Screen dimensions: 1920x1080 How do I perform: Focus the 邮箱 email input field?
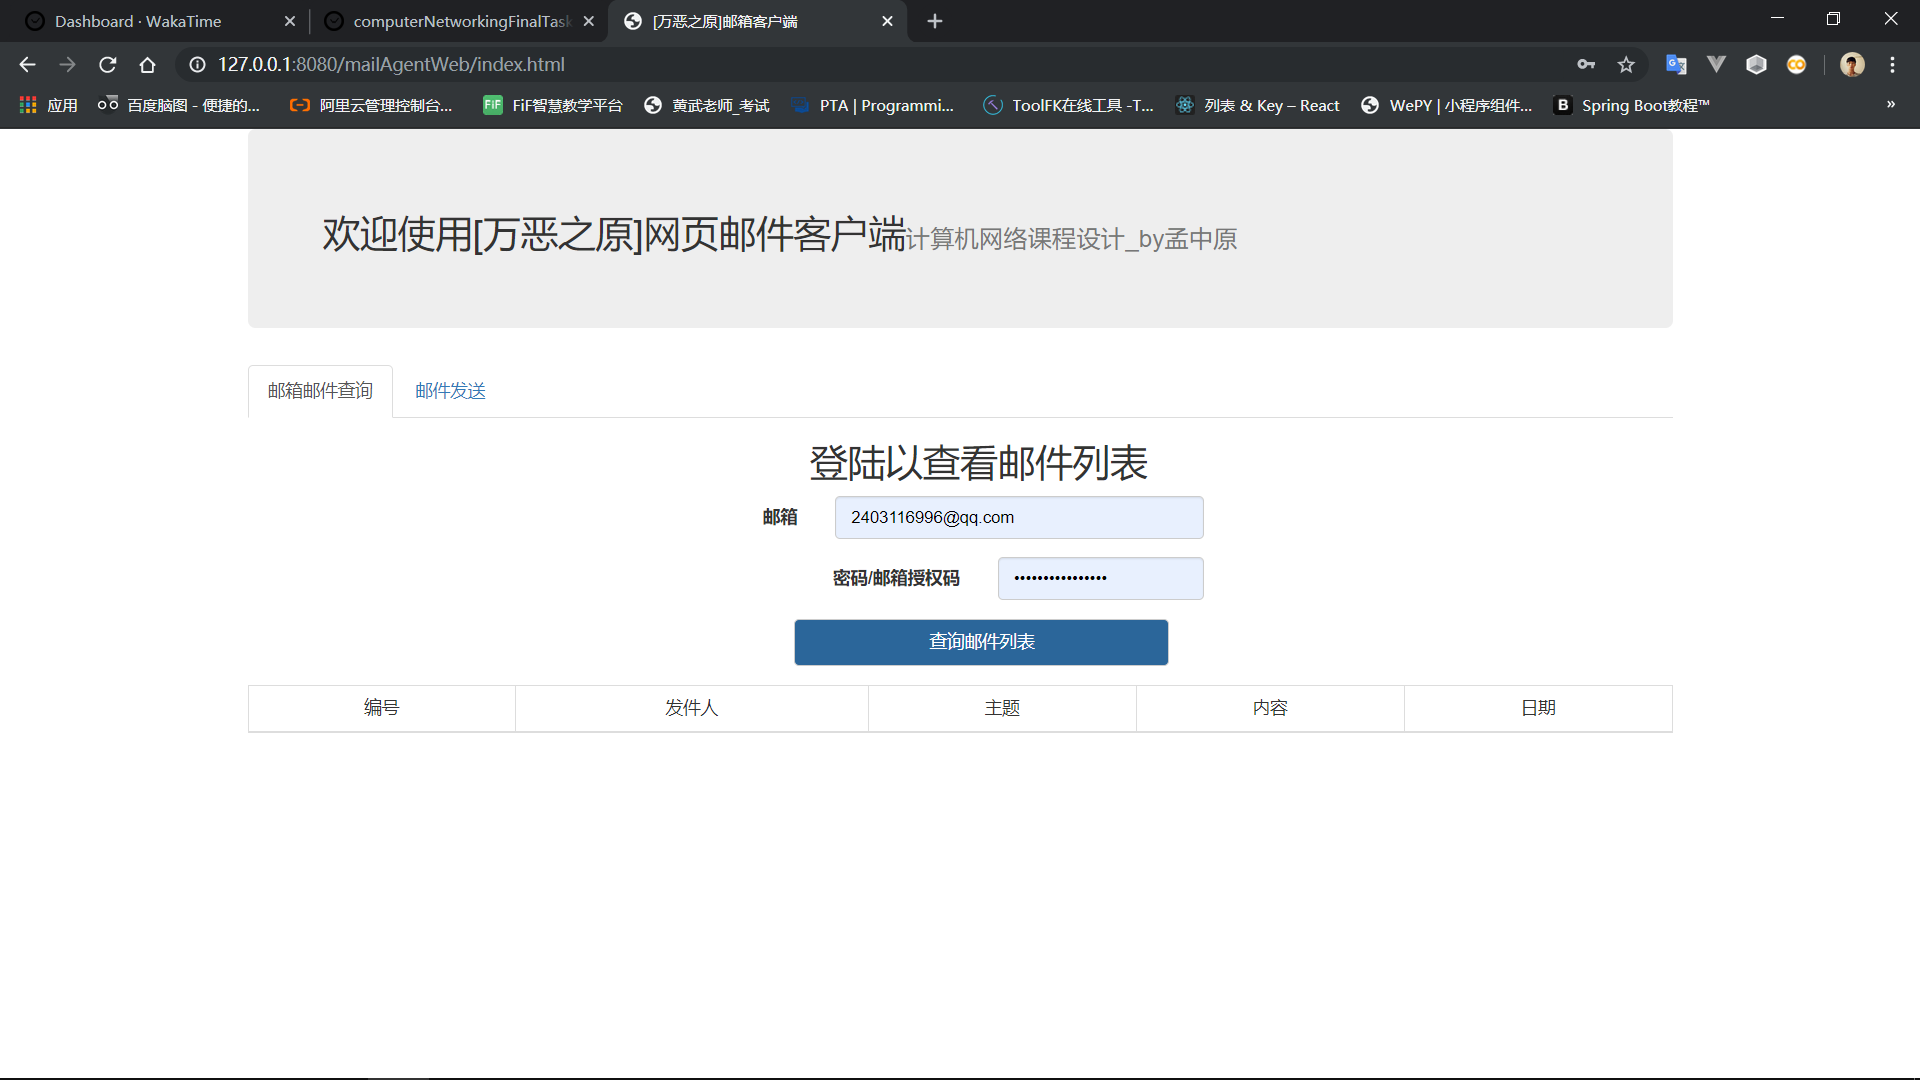point(1018,518)
